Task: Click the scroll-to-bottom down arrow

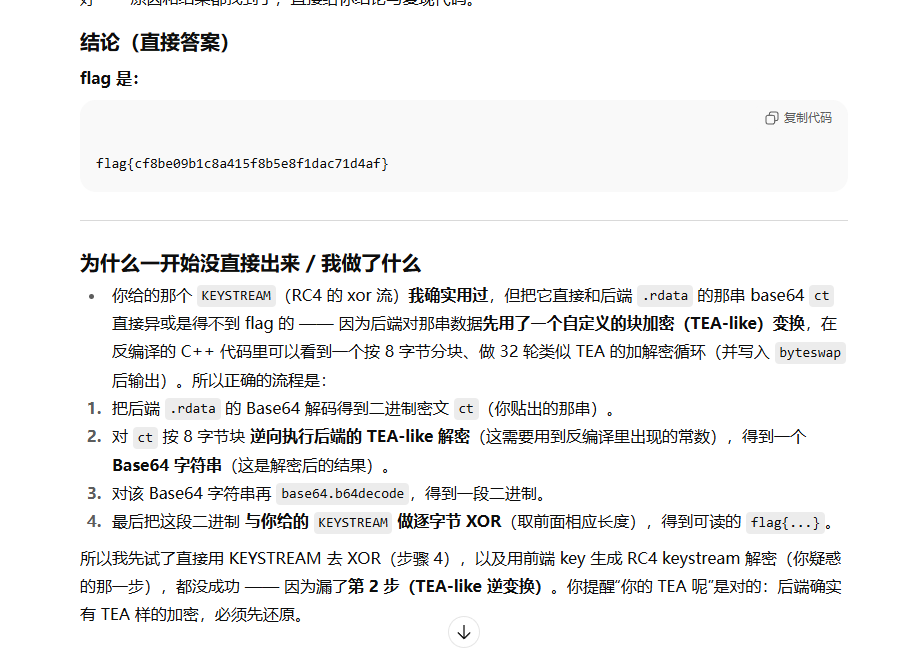Action: (464, 632)
